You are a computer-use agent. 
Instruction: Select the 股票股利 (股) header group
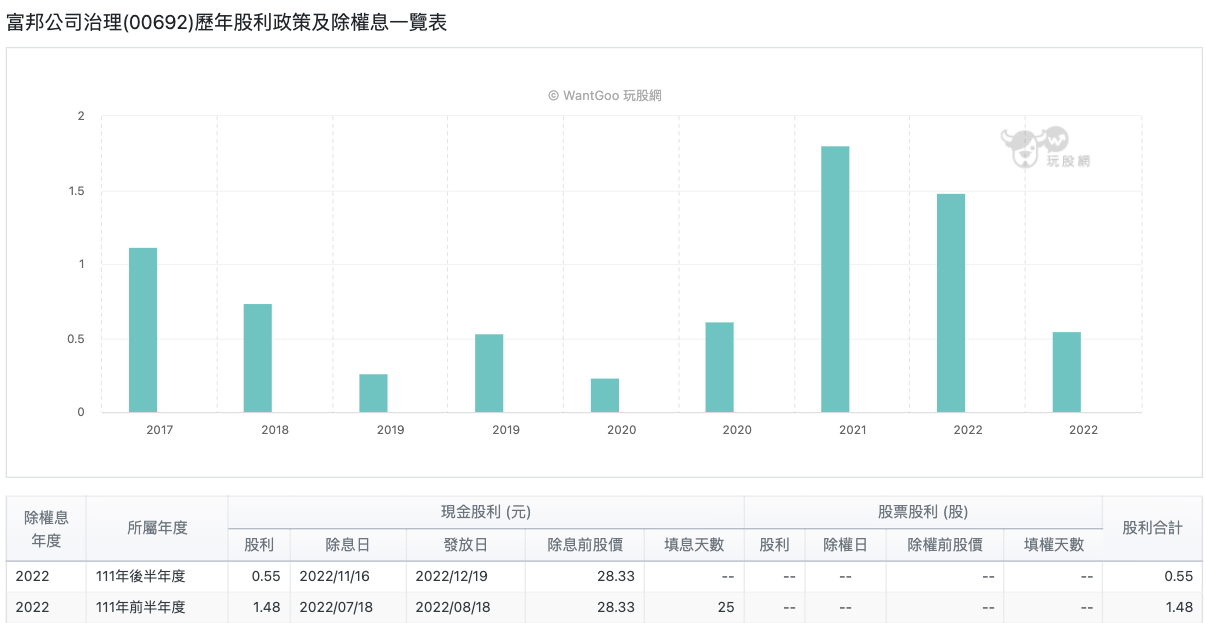click(922, 512)
